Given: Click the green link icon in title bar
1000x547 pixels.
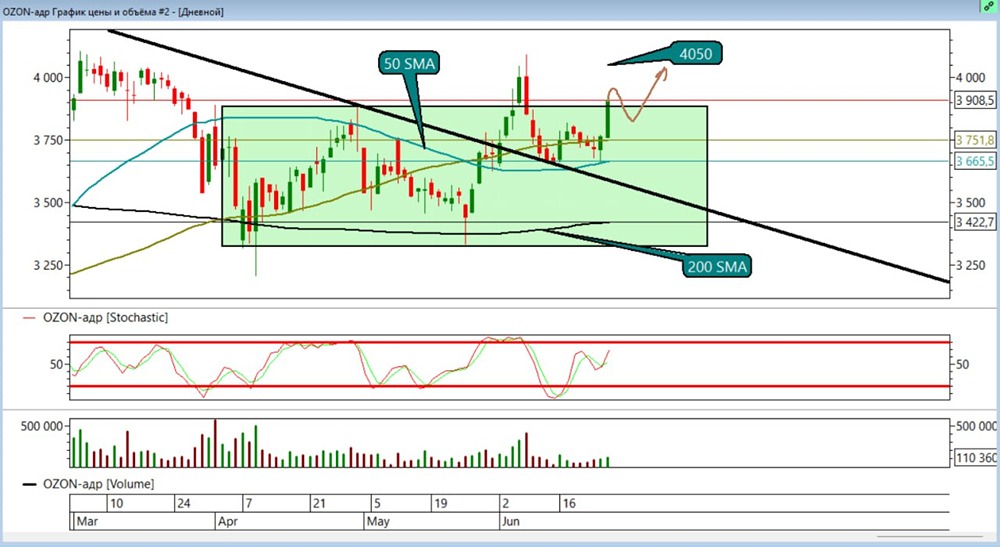Looking at the screenshot, I should [x=989, y=6].
